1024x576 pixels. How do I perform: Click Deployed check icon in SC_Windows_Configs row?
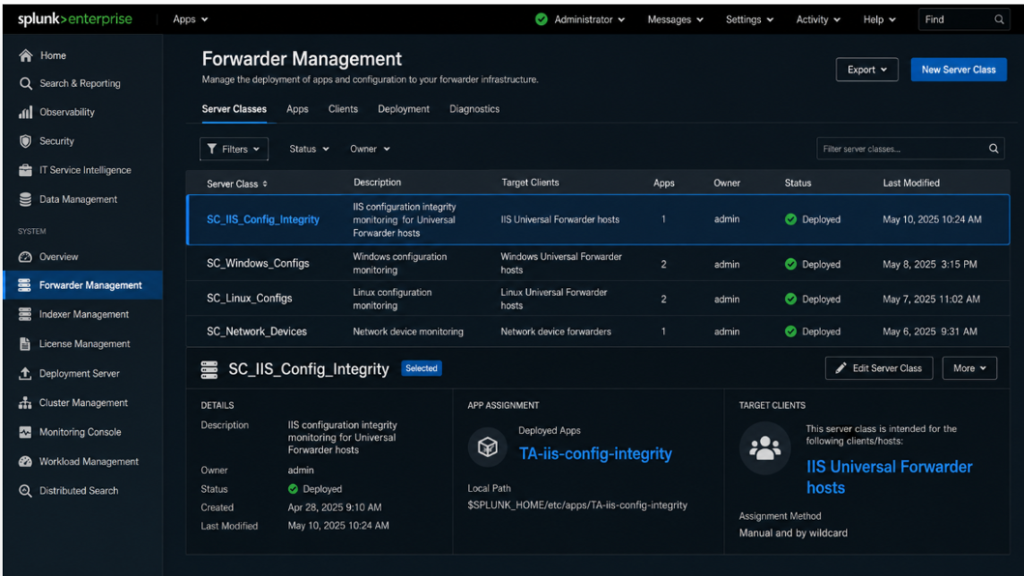pyautogui.click(x=791, y=264)
